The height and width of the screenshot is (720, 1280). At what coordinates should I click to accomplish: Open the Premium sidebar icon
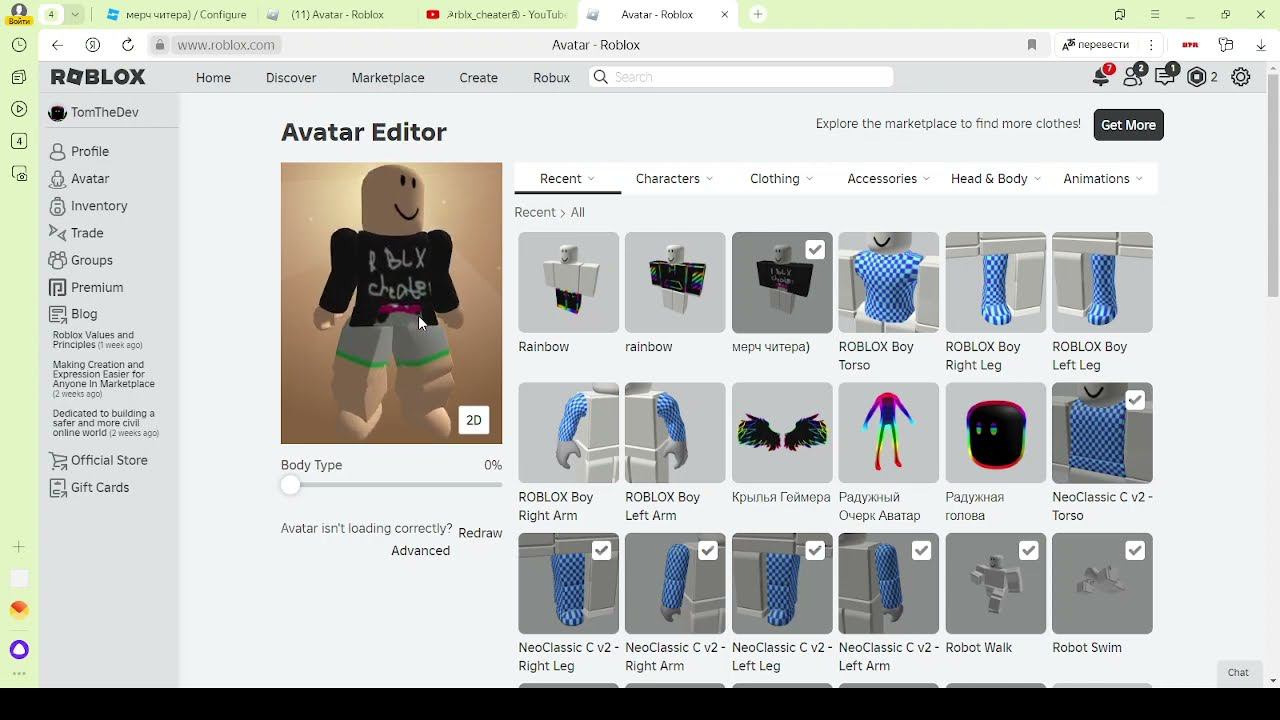point(58,287)
